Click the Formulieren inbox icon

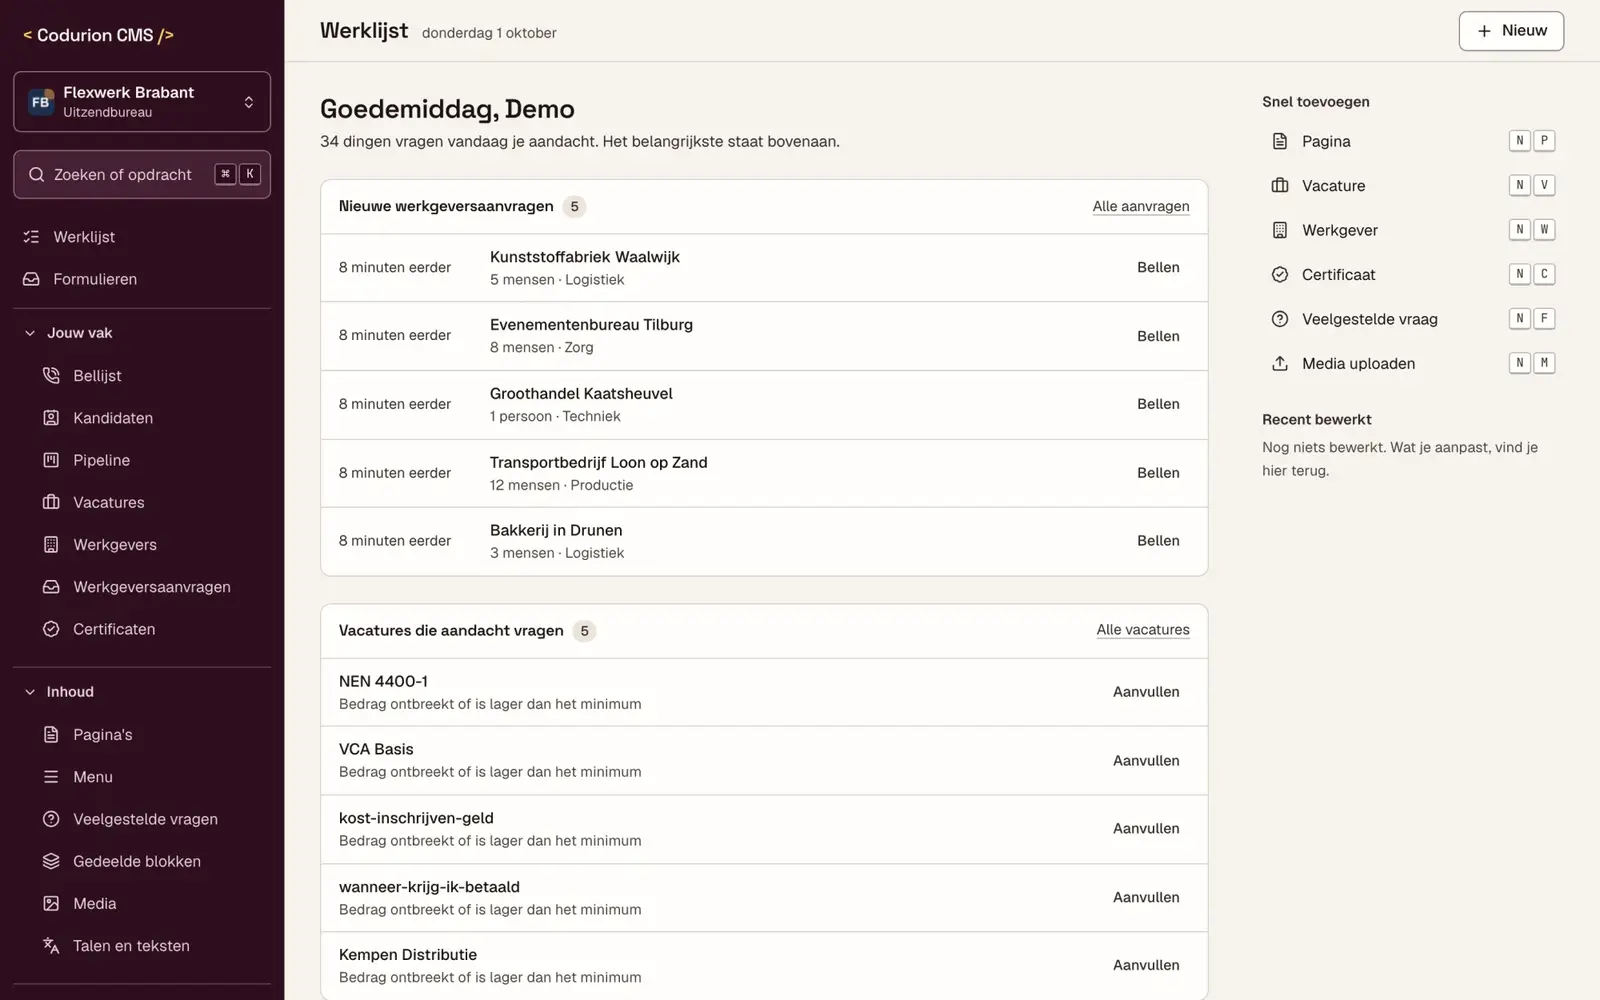pyautogui.click(x=32, y=279)
